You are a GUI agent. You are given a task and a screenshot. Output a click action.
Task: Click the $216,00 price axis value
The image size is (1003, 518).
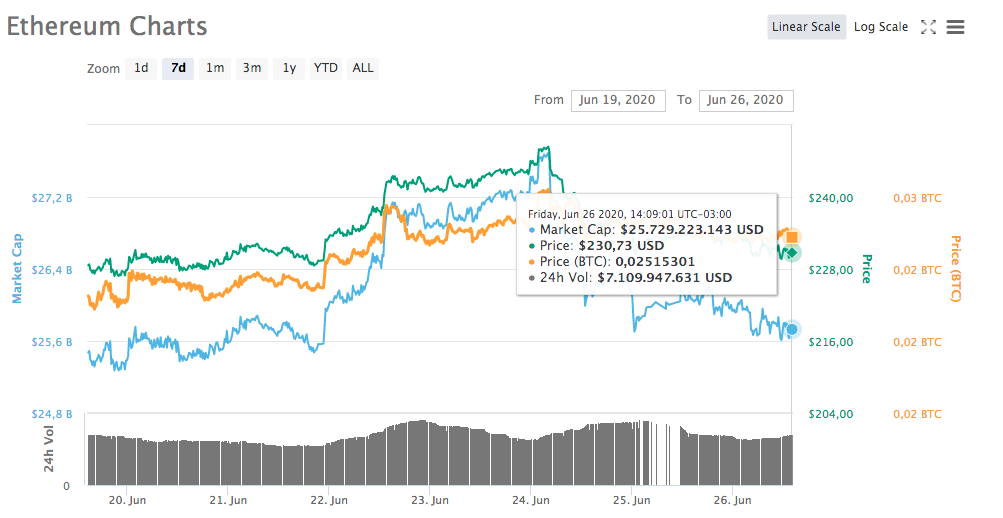pos(831,342)
